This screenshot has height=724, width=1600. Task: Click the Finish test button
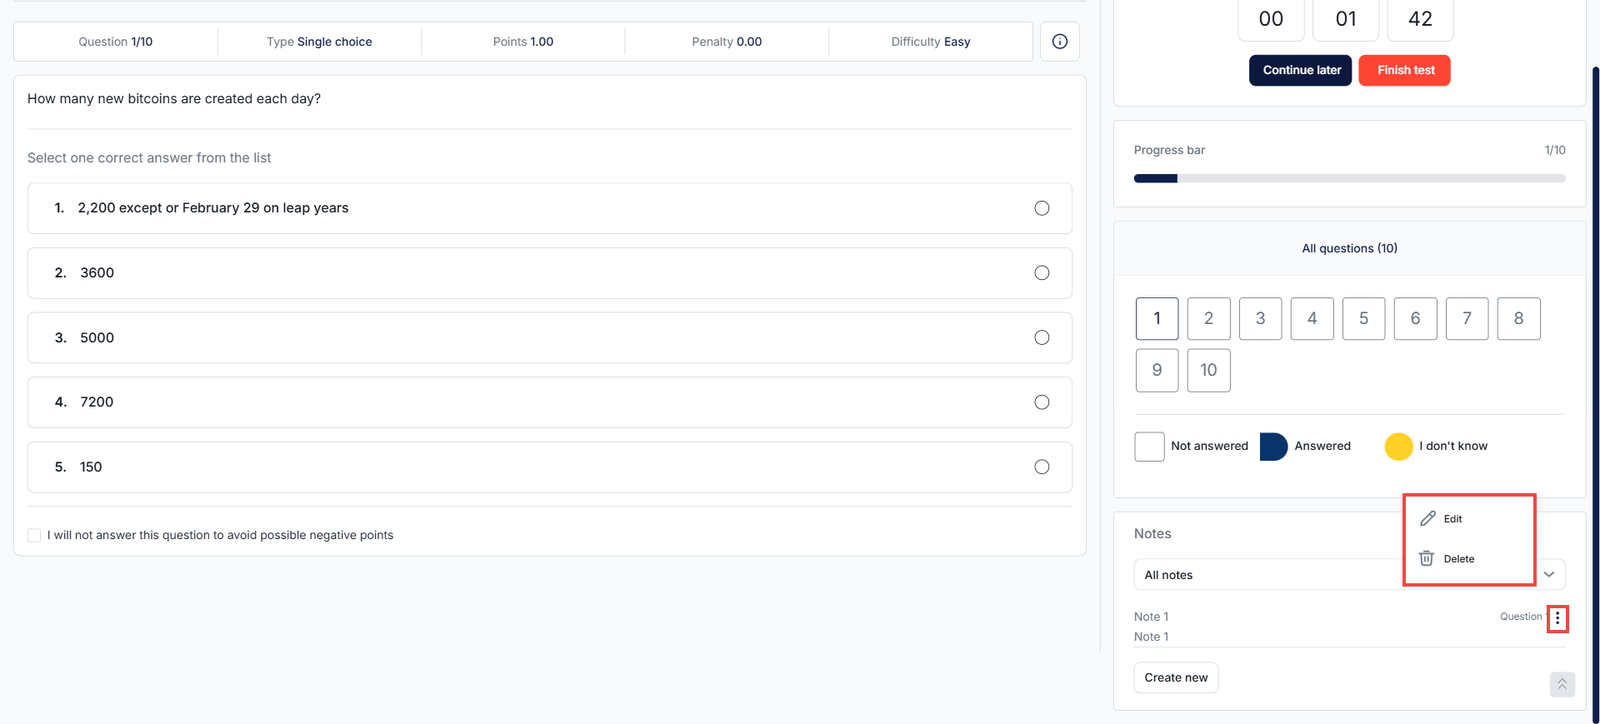click(x=1404, y=70)
